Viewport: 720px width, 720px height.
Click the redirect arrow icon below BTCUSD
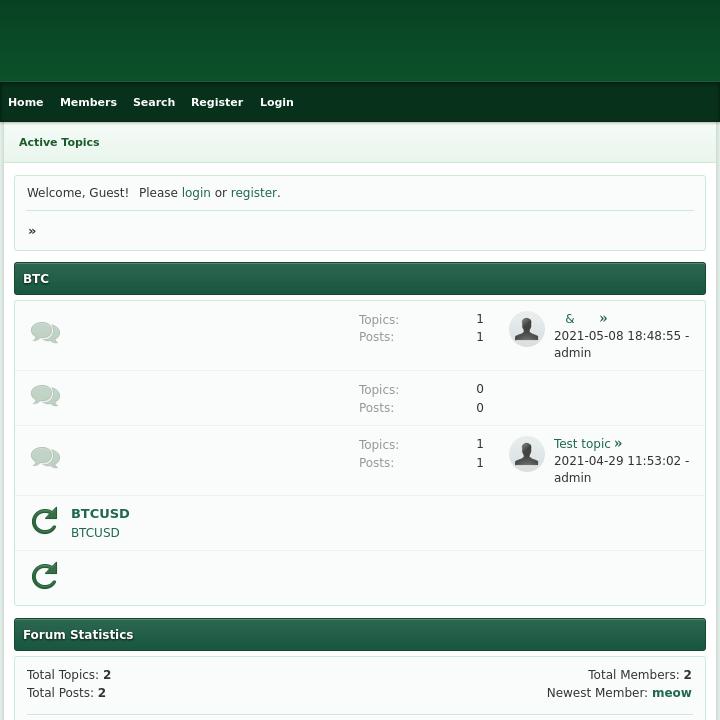[45, 576]
